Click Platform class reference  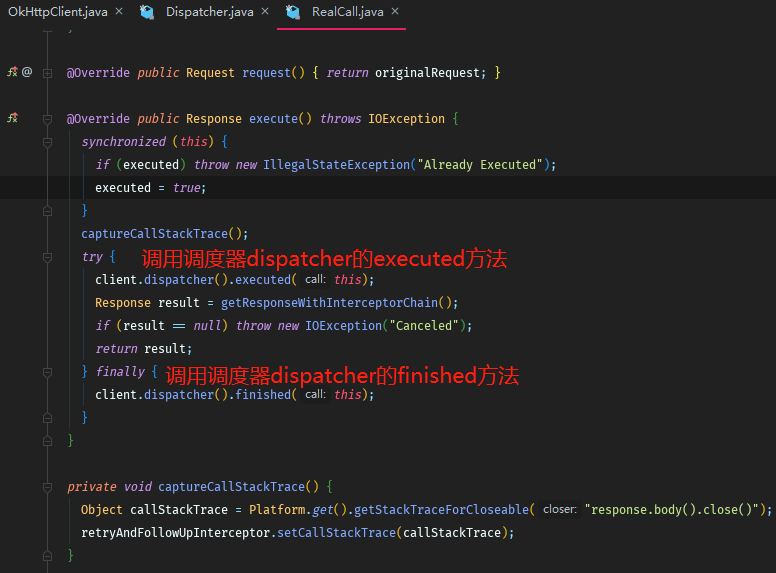pos(277,510)
